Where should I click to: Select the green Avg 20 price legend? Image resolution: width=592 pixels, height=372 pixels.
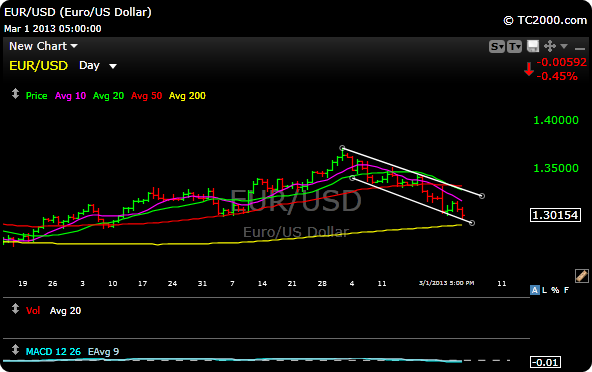pyautogui.click(x=108, y=96)
